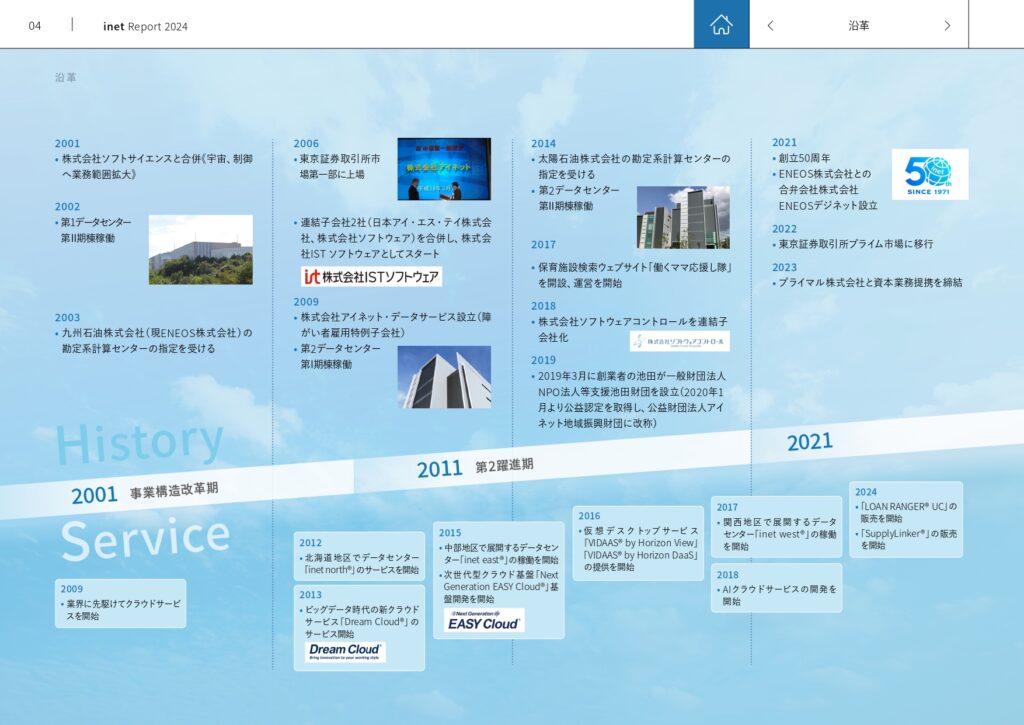Click the 2015 inet east service text

501,554
